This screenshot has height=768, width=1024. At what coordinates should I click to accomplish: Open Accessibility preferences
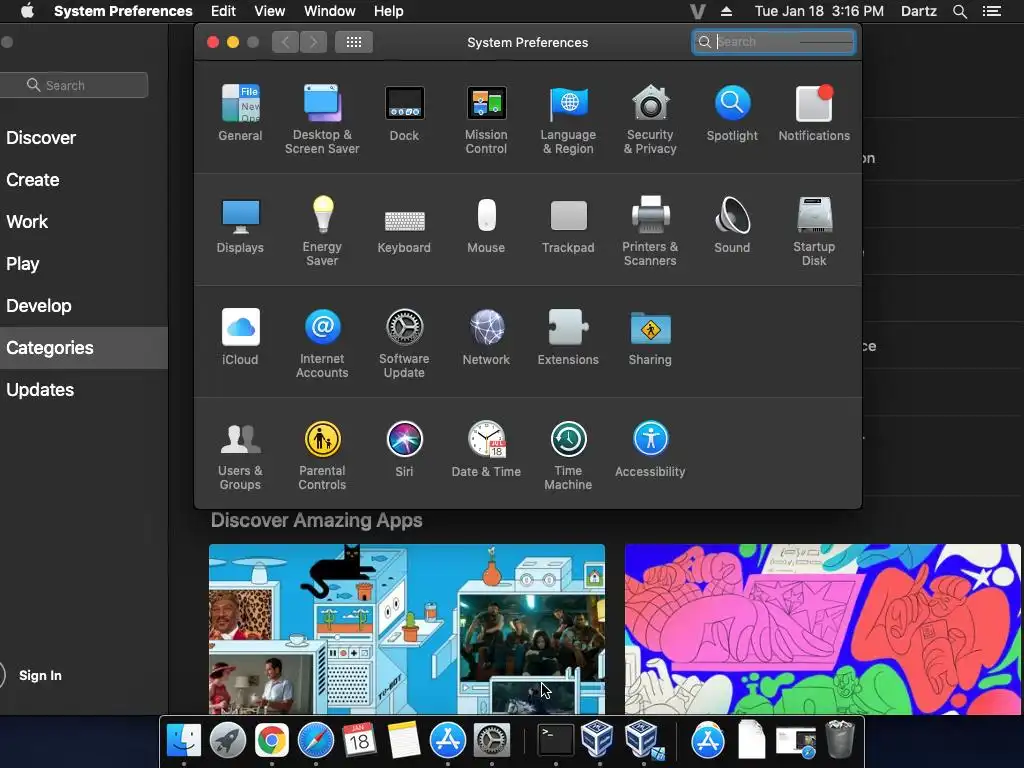[x=650, y=449]
